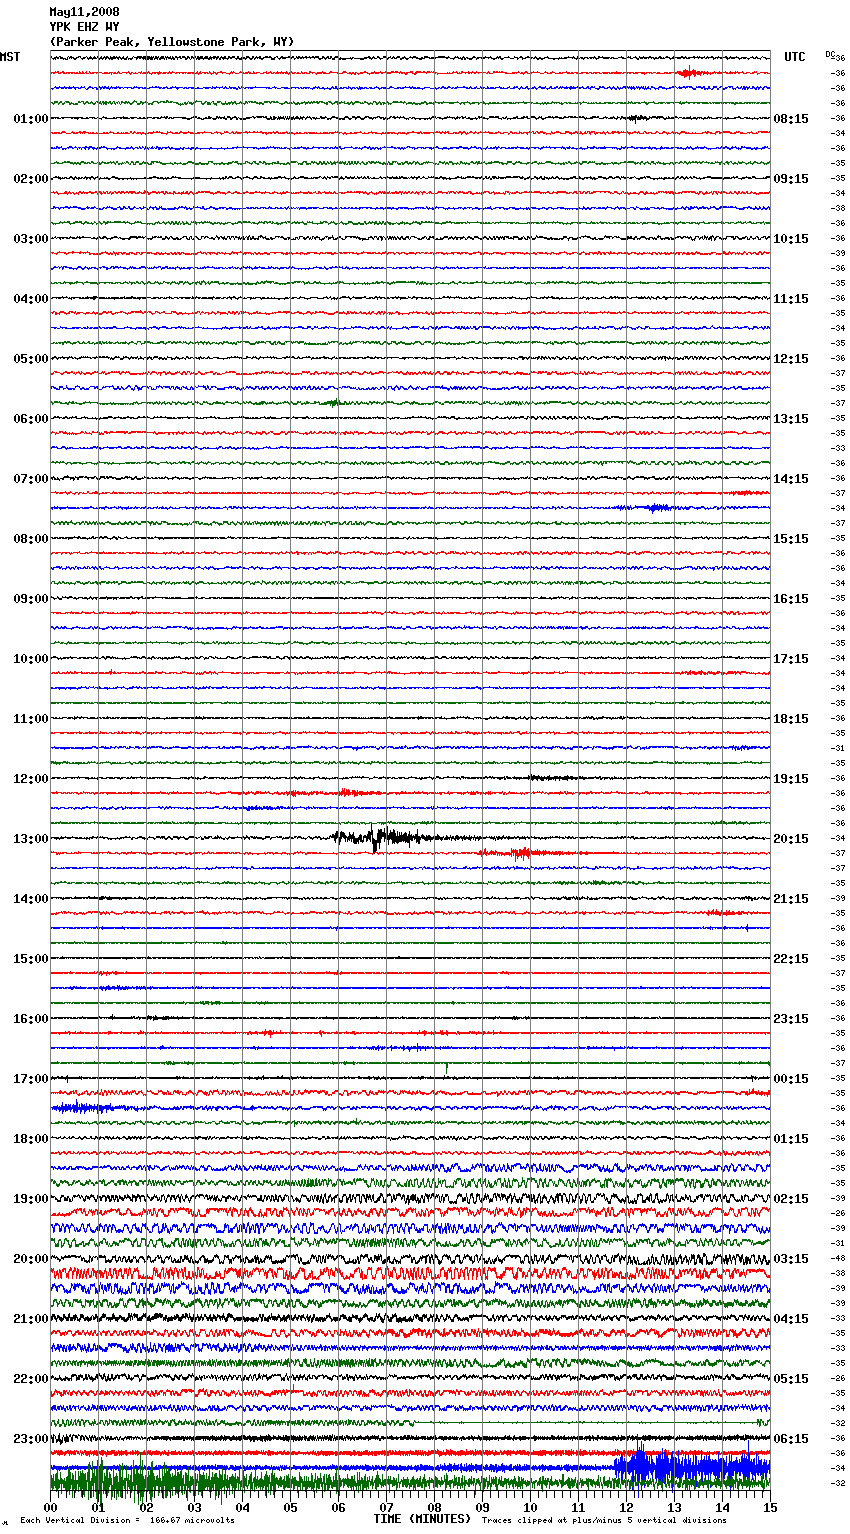This screenshot has height=1534, width=850.
Task: Click the minute 10 tick label on the axis
Action: pos(530,1507)
